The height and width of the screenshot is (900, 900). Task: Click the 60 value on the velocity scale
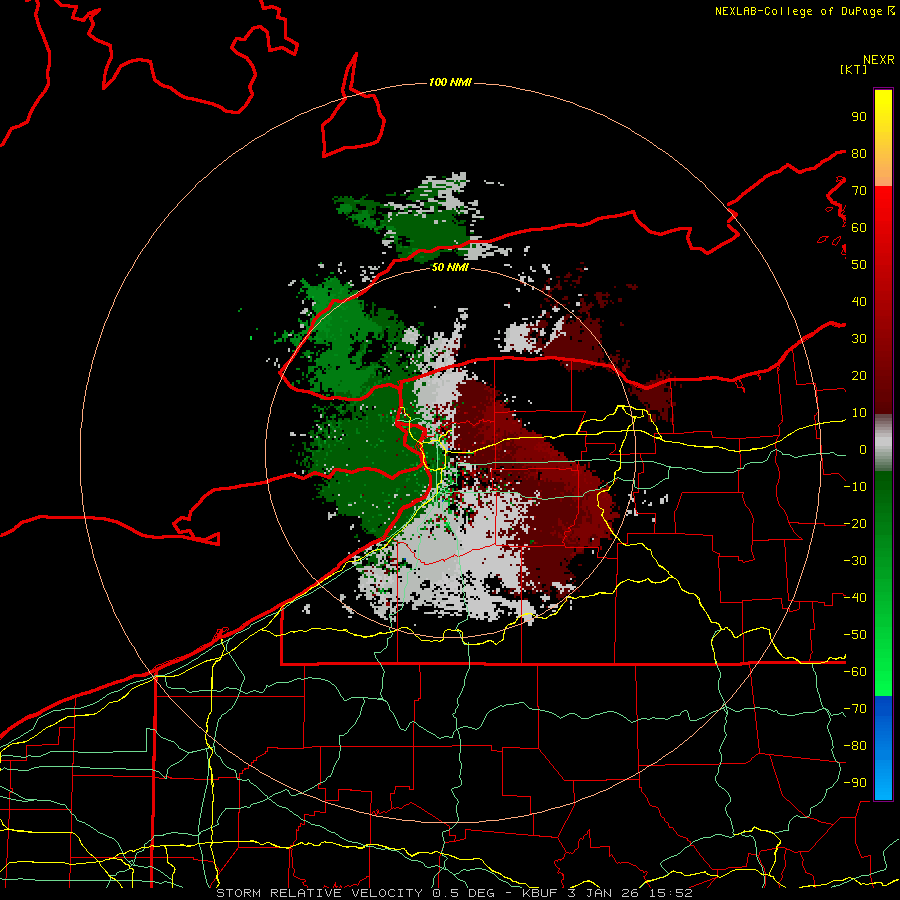859,227
